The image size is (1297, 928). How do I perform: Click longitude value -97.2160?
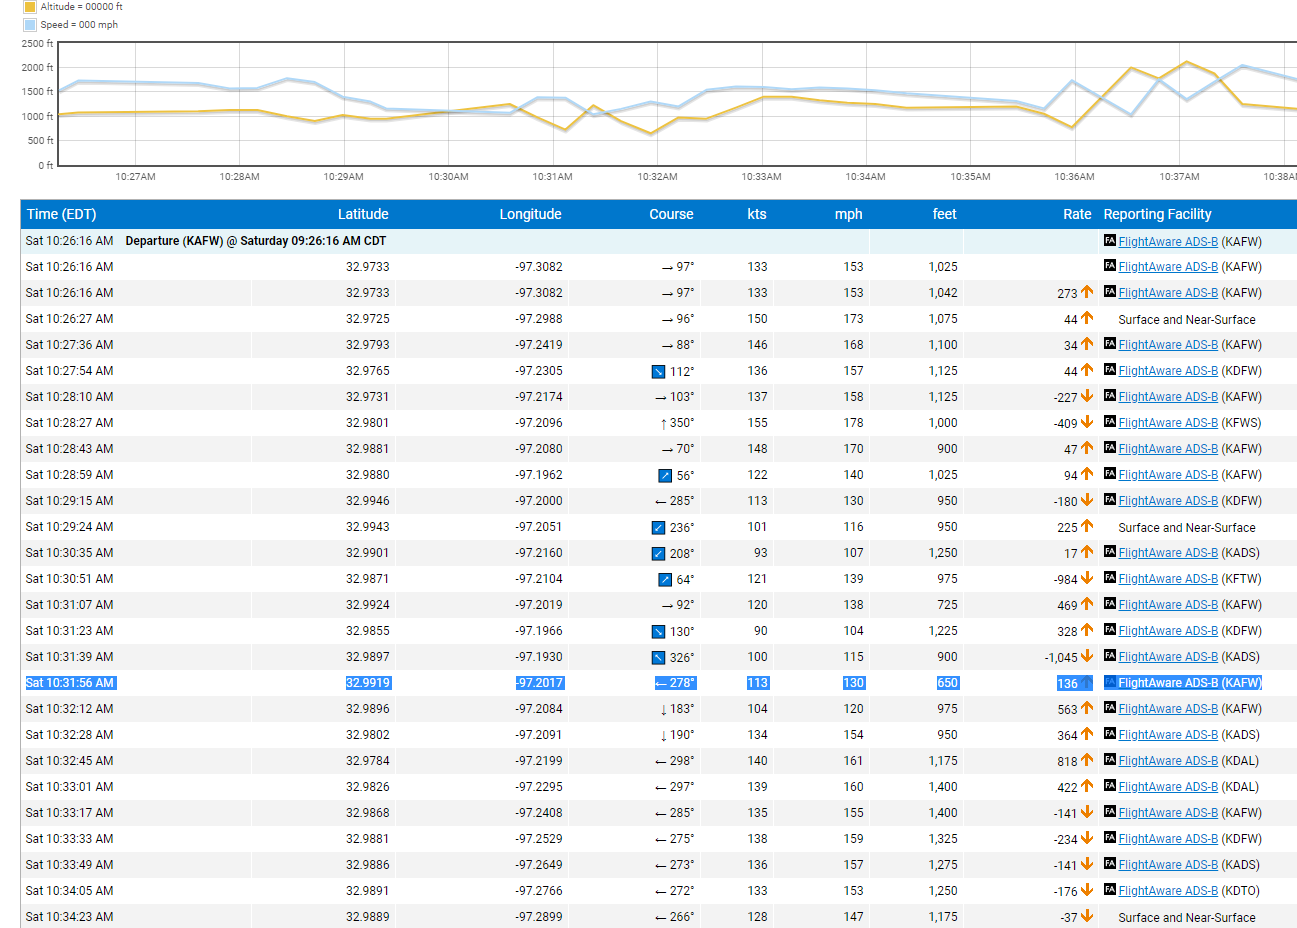pyautogui.click(x=539, y=553)
